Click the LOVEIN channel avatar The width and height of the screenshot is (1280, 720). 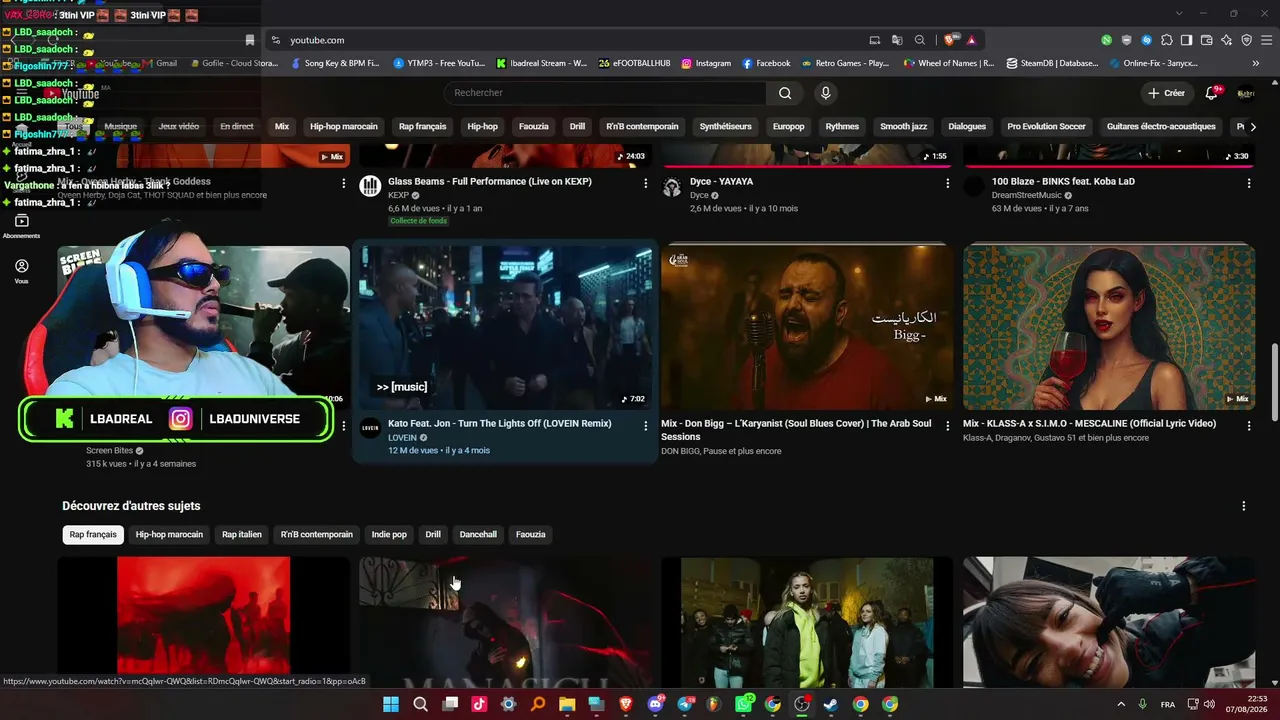(x=370, y=428)
